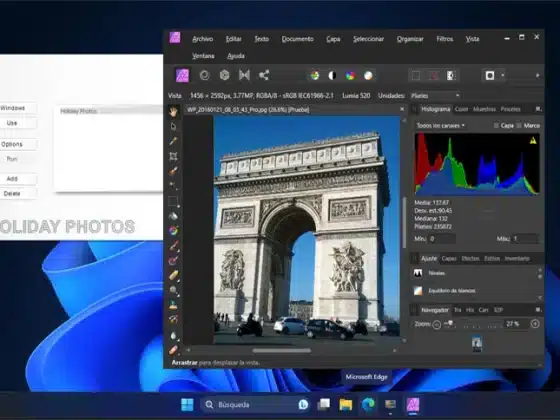Screen dimensions: 560x420
Task: Select the Flood Fill bucket tool
Action: (x=173, y=216)
